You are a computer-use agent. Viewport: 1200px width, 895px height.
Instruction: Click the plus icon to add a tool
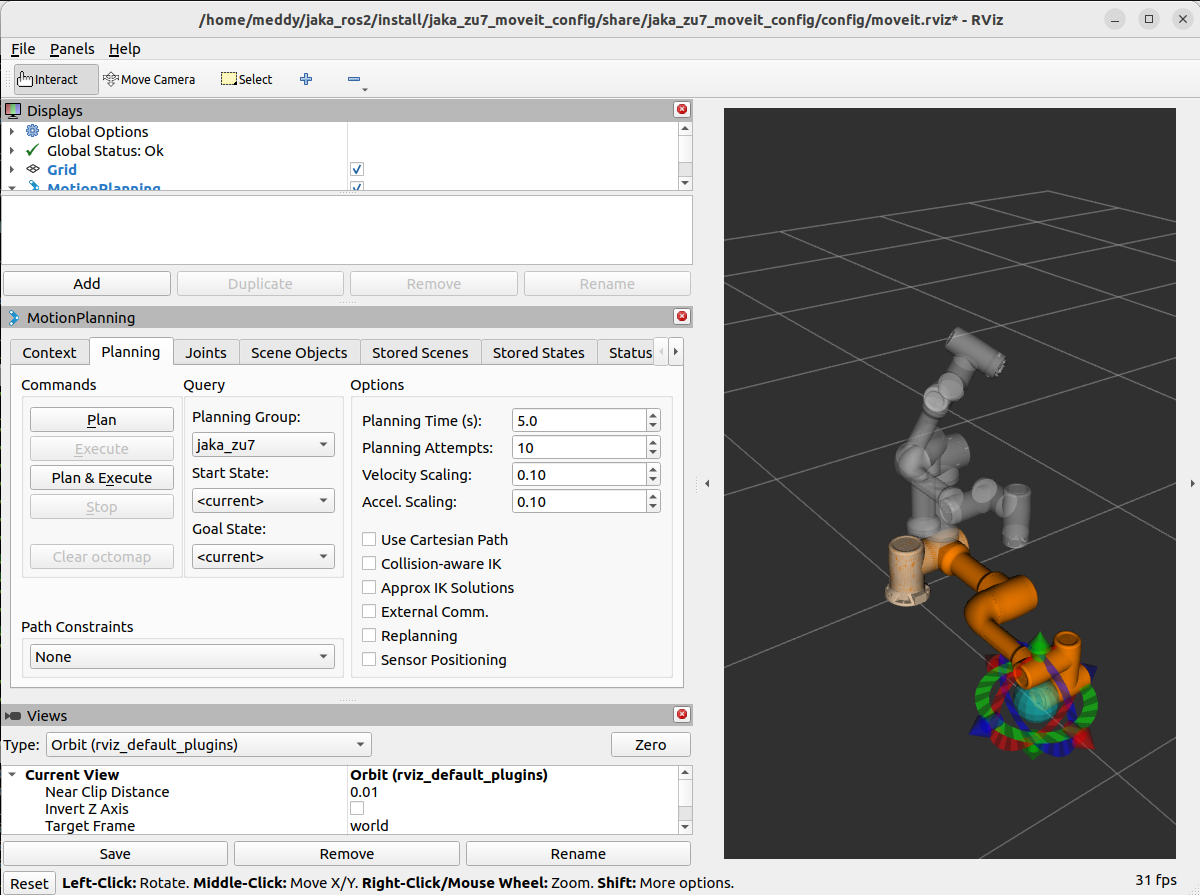306,78
